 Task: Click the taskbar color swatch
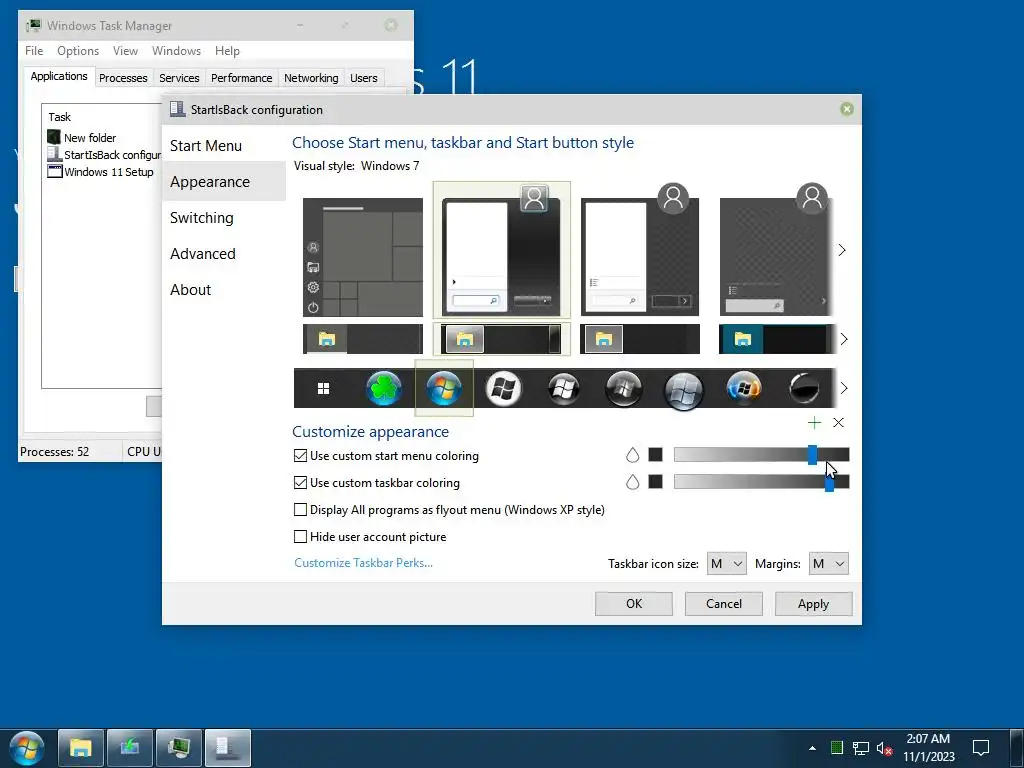click(x=656, y=481)
